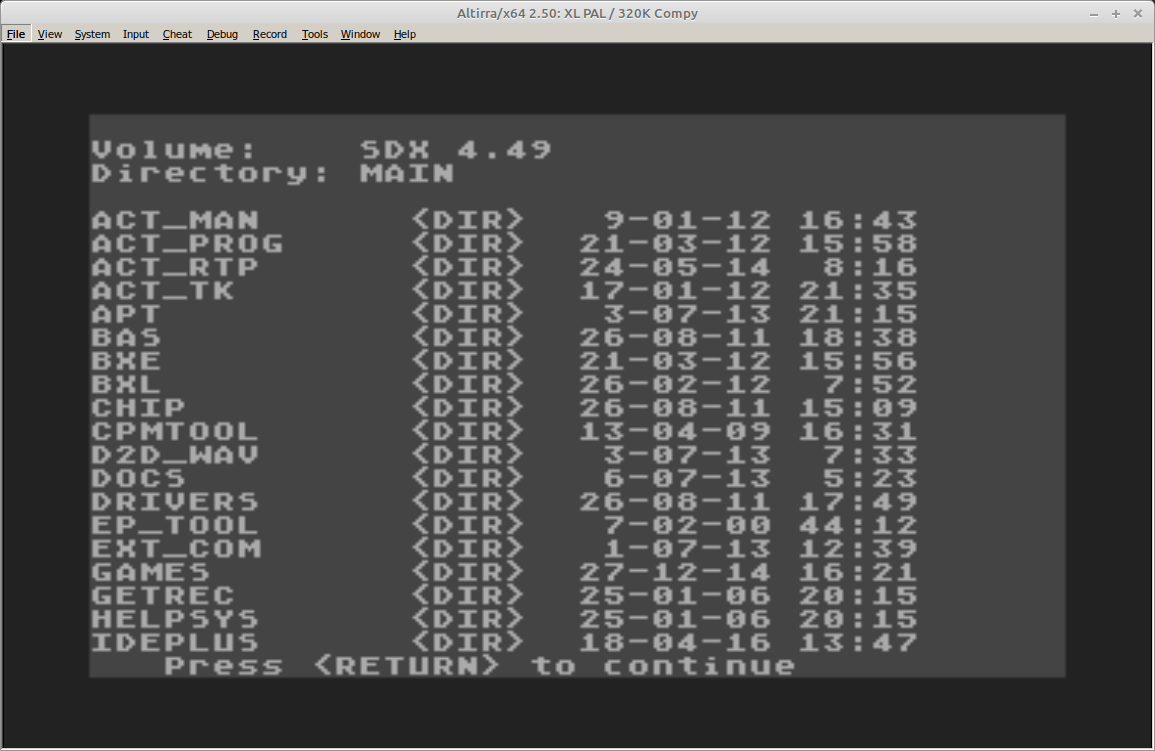The image size is (1155, 751).
Task: Open the View menu
Action: tap(49, 34)
